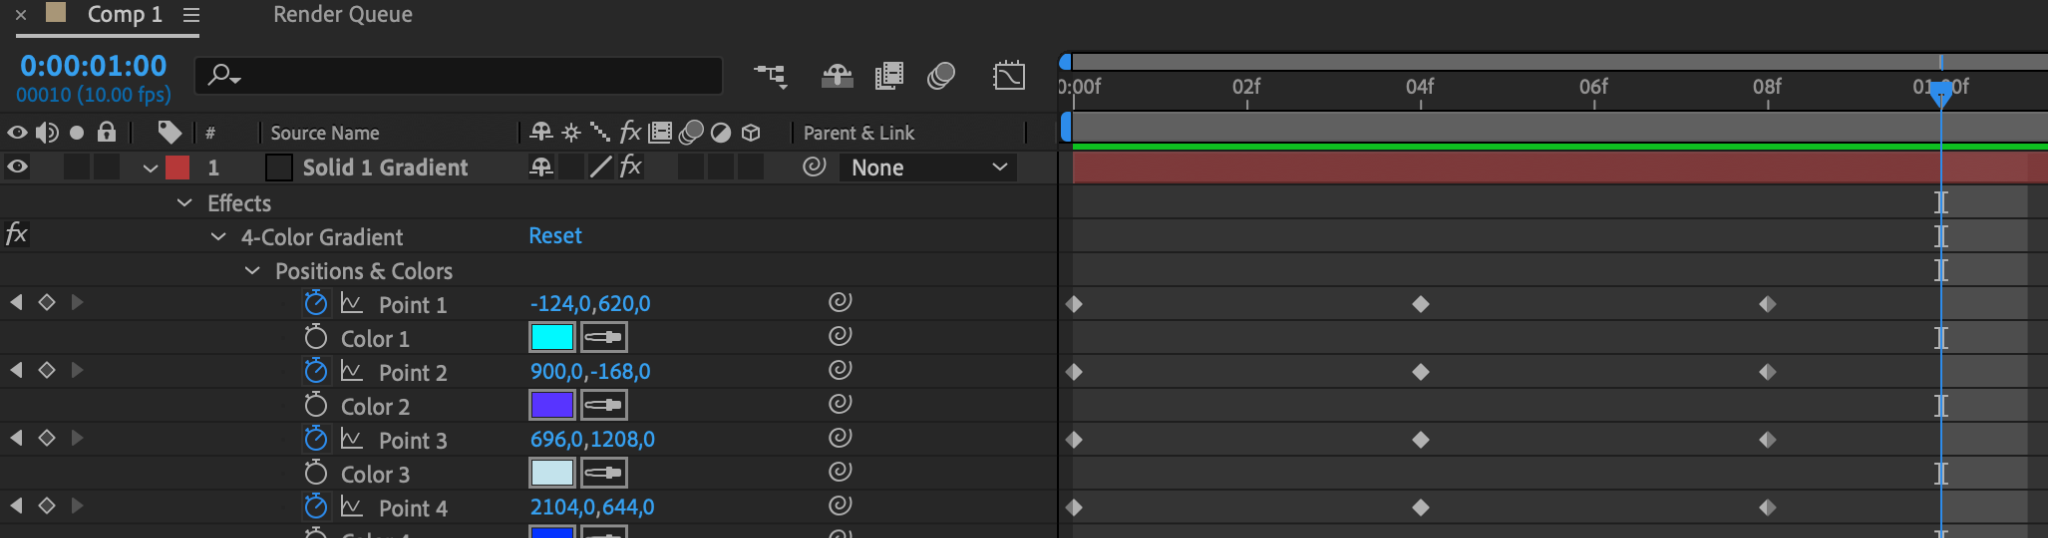Enable Motion Blur for layers icon
This screenshot has width=2048, height=538.
point(941,76)
